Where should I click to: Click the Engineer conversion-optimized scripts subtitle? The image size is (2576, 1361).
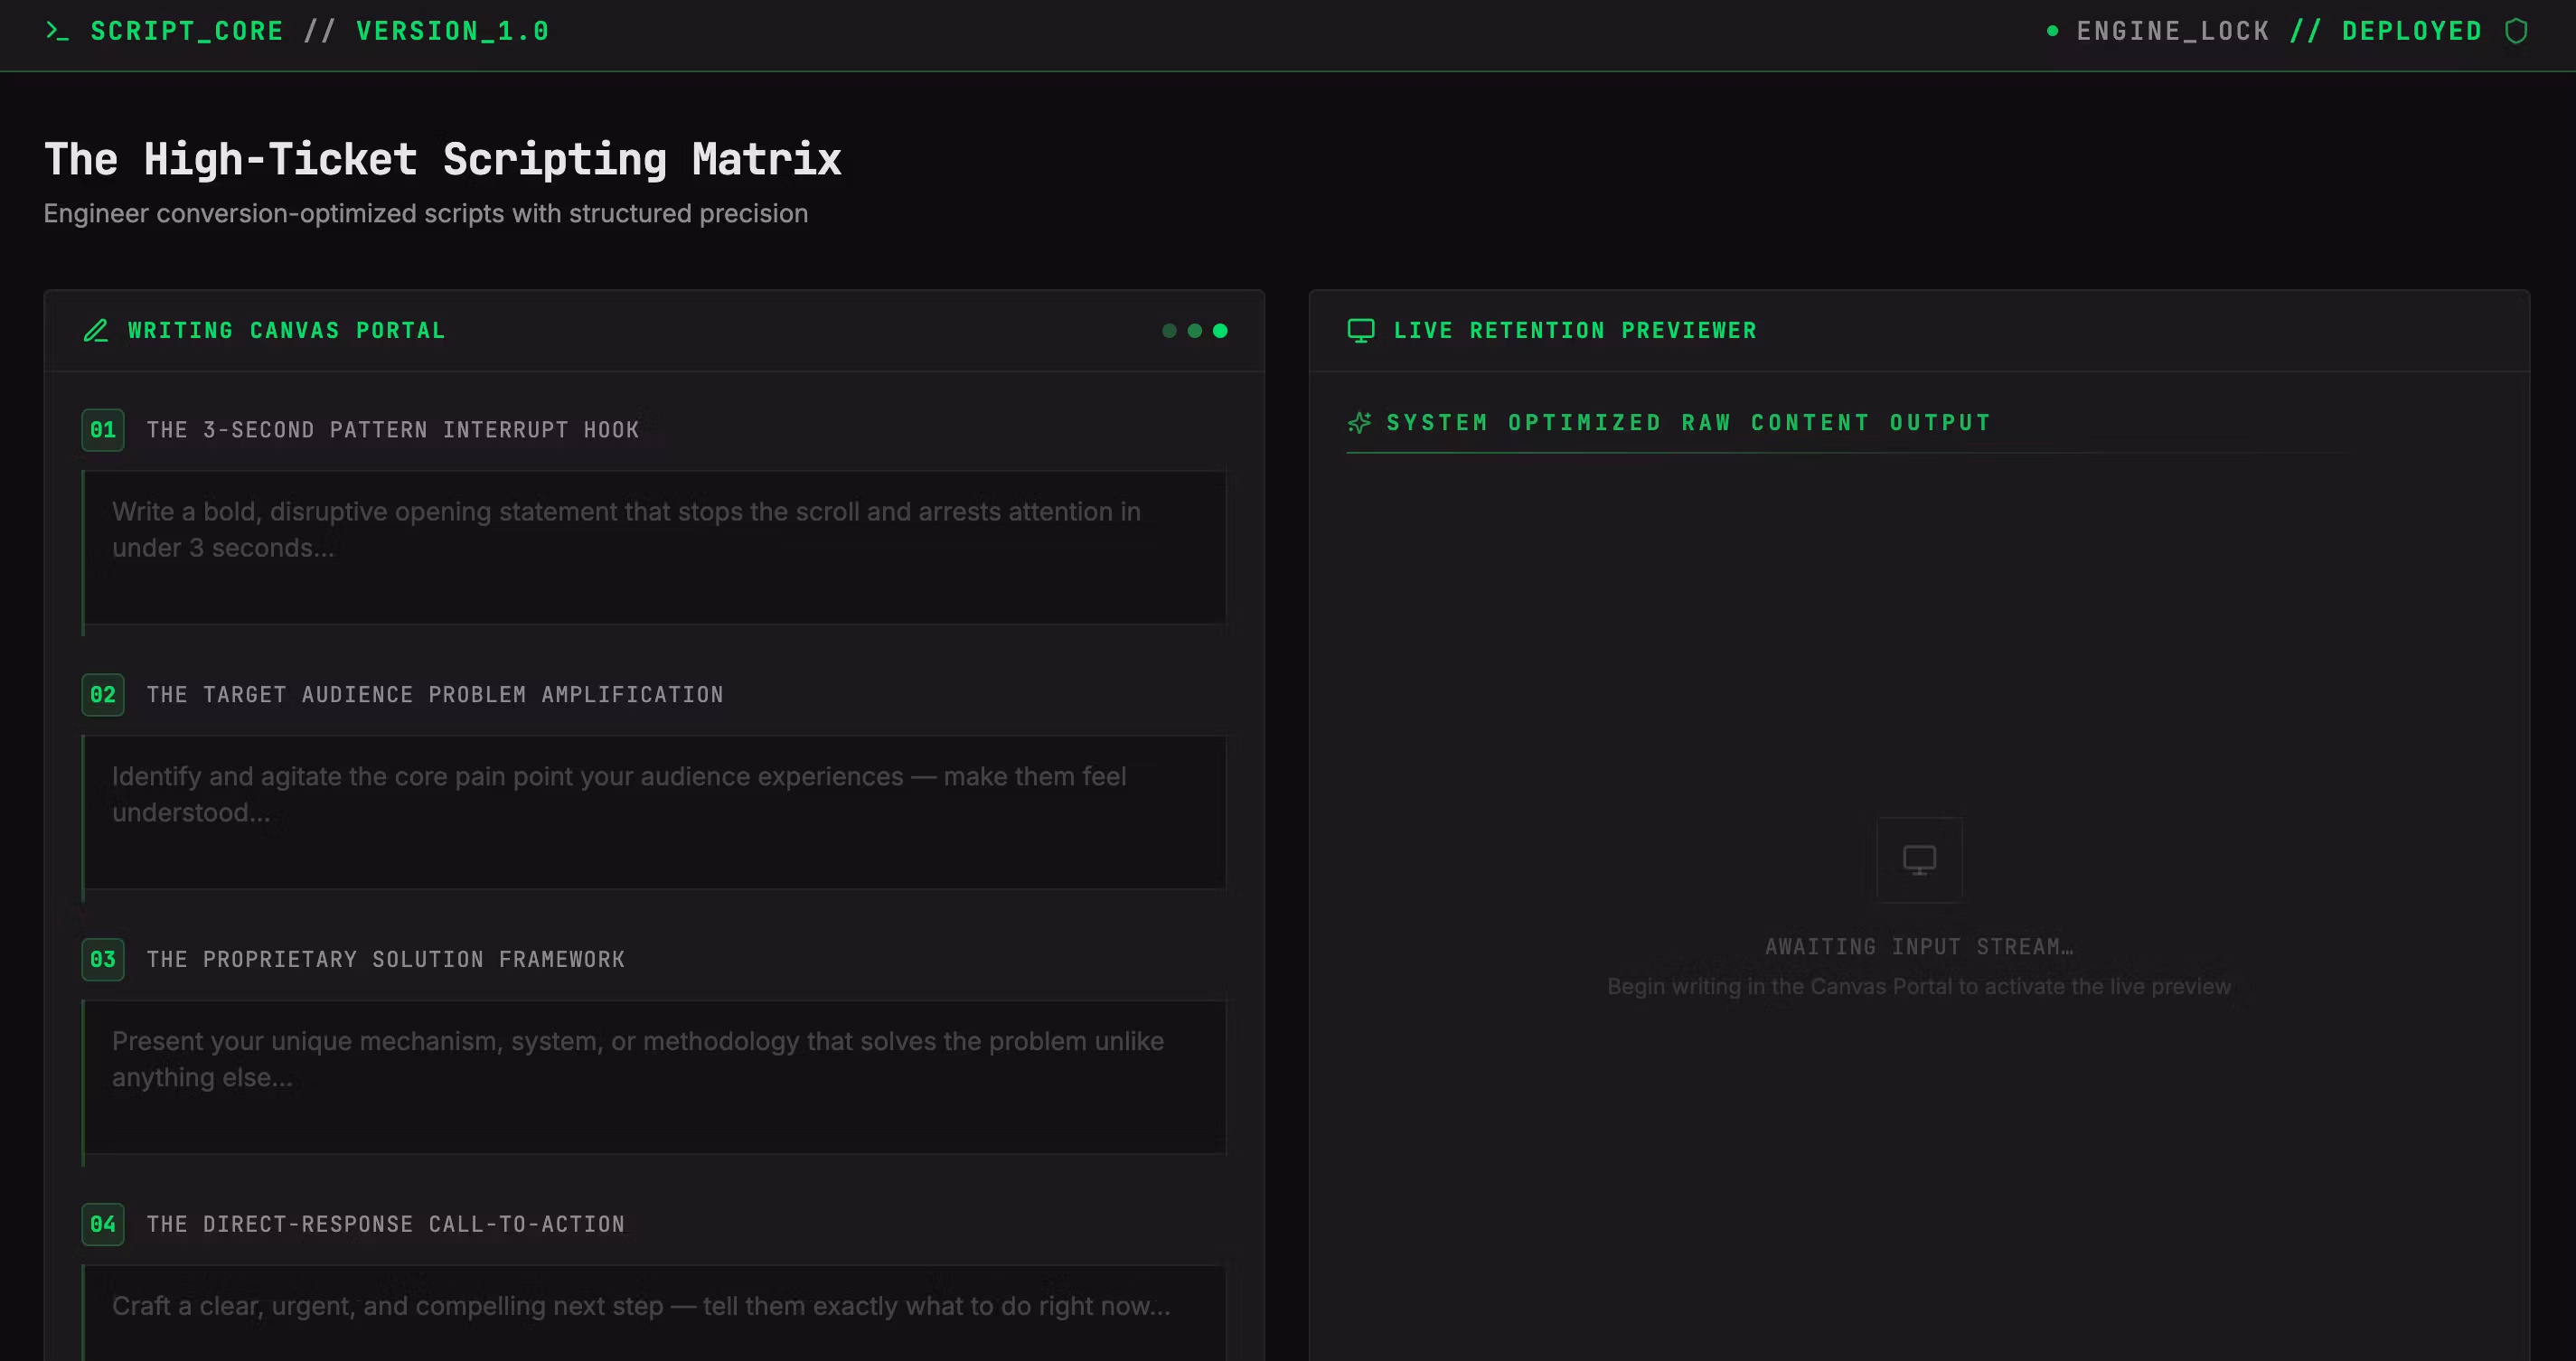426,214
